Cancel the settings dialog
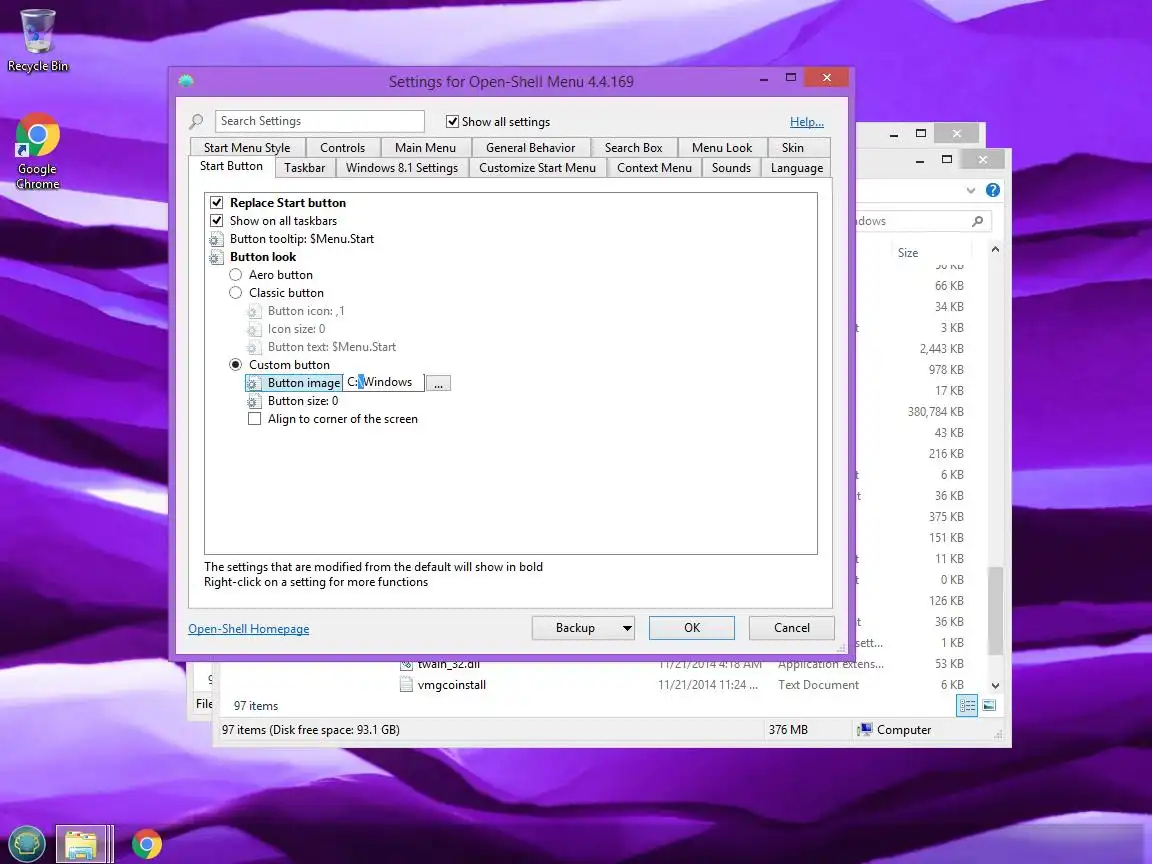The height and width of the screenshot is (864, 1152). [x=791, y=628]
